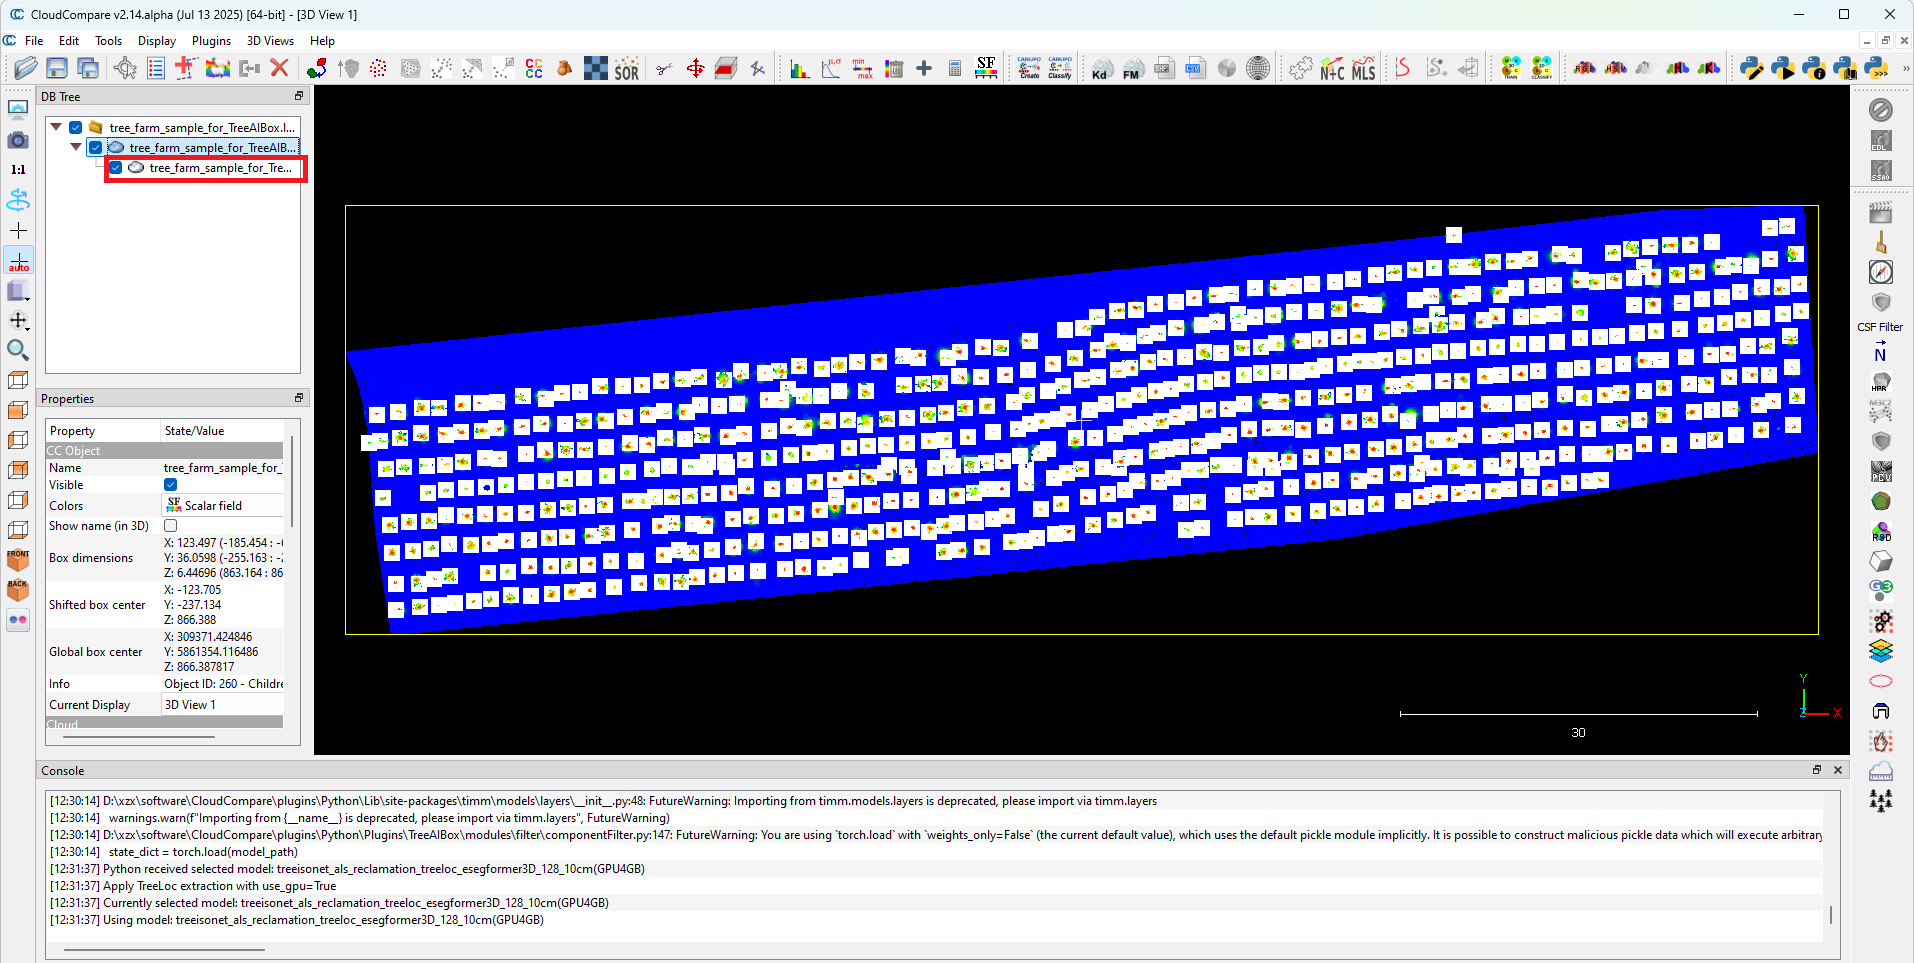Click the Kd tree icon
This screenshot has width=1914, height=963.
[x=1100, y=69]
